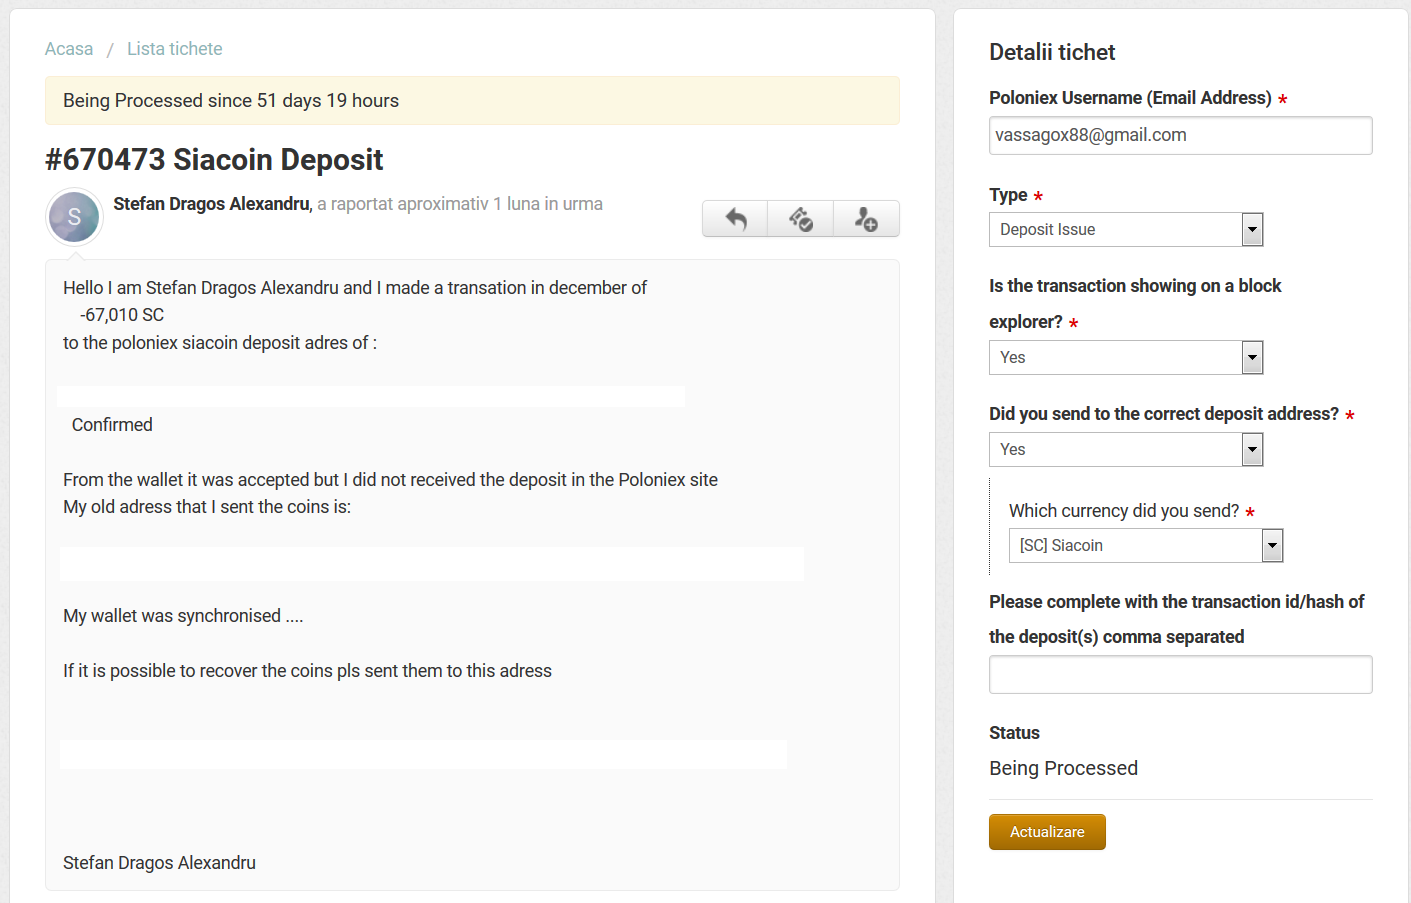
Task: Click the add person icon
Action: point(866,219)
